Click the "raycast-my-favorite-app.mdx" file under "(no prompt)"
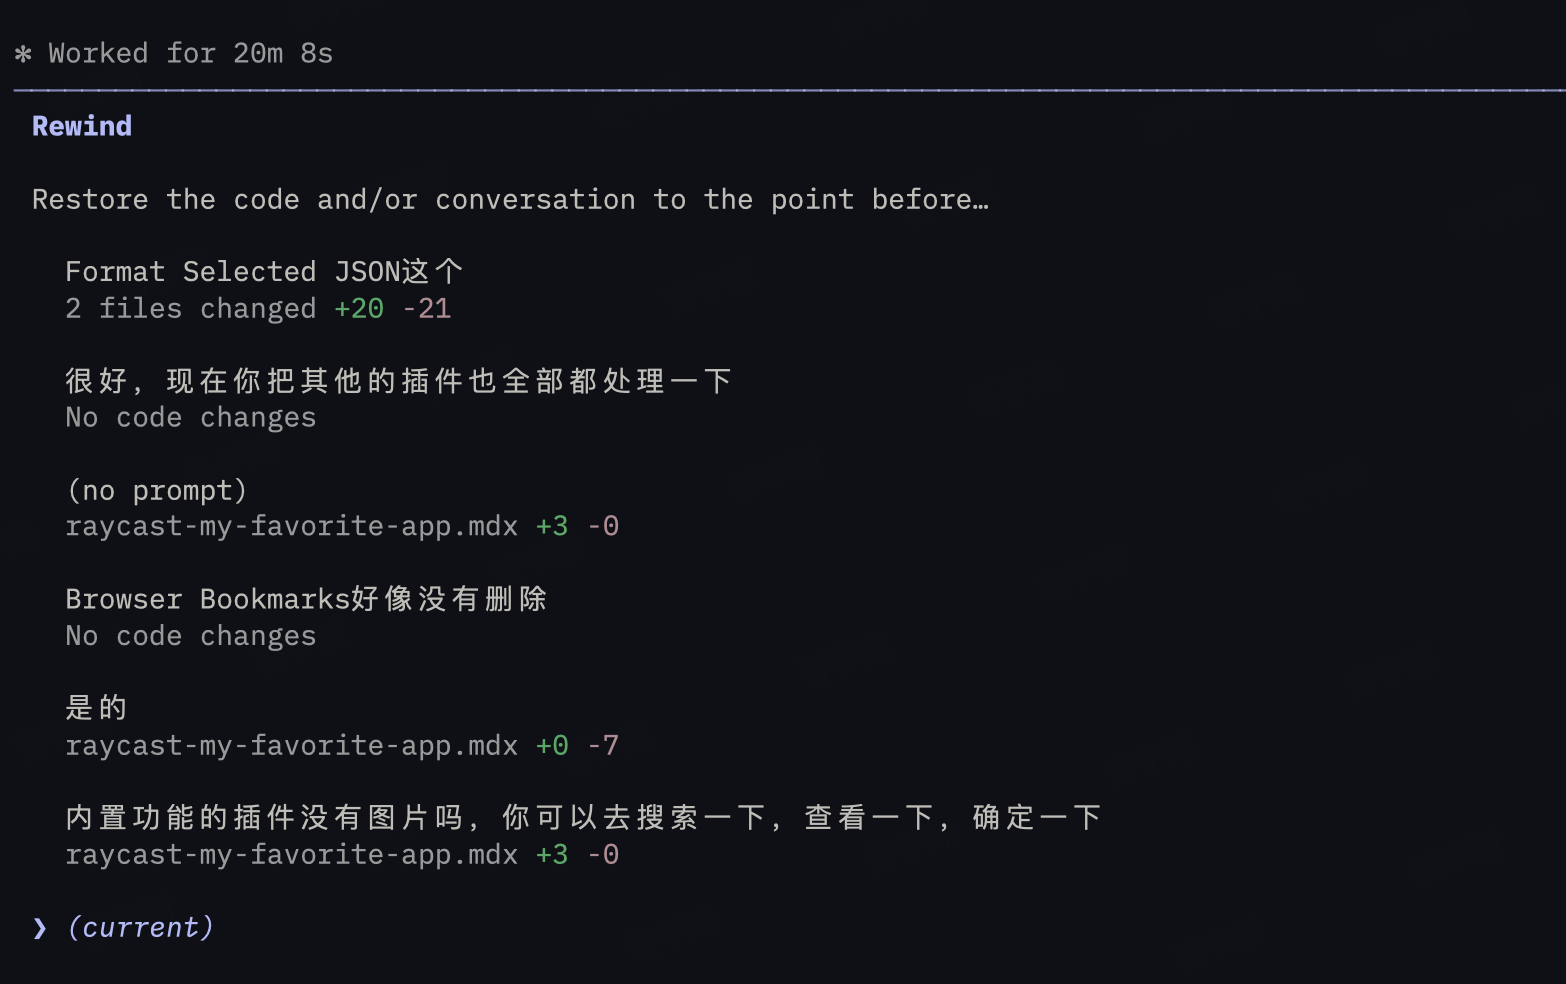The width and height of the screenshot is (1566, 984). click(x=291, y=526)
